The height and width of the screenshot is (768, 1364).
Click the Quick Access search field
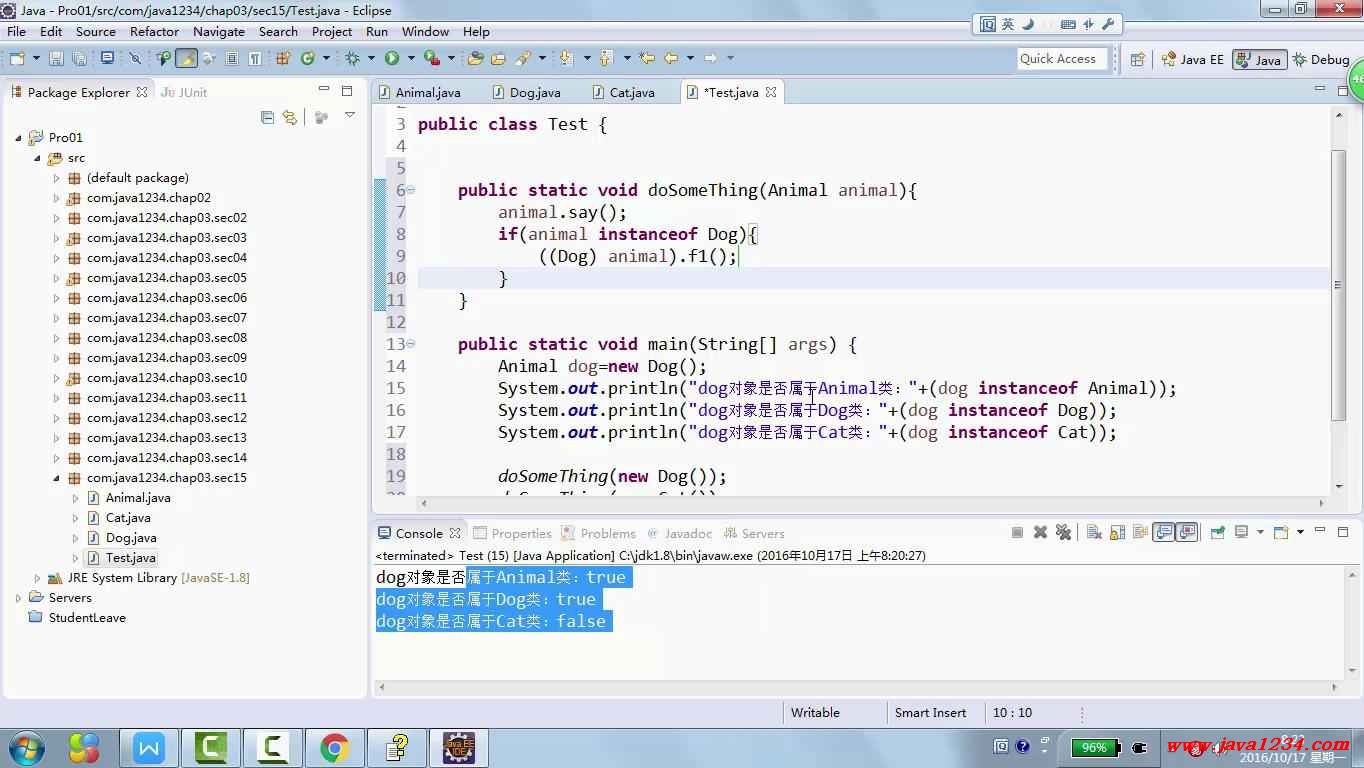pyautogui.click(x=1062, y=59)
